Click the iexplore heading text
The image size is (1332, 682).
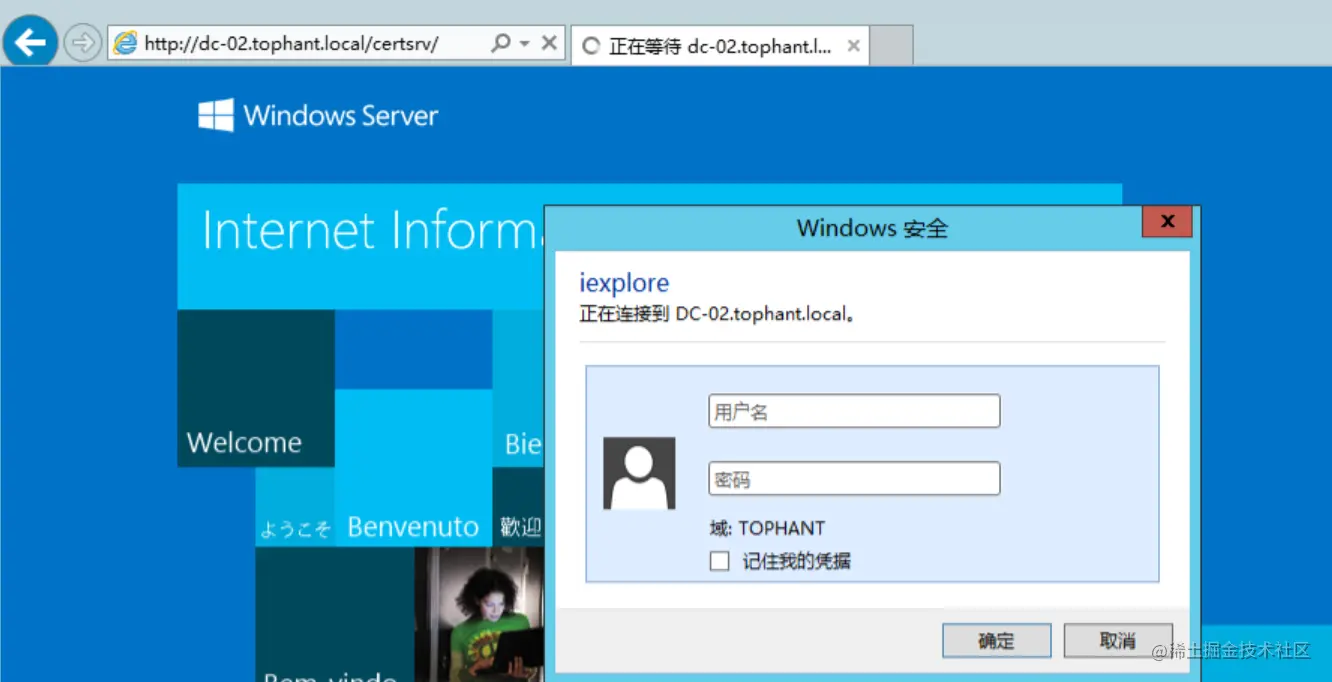pos(624,283)
